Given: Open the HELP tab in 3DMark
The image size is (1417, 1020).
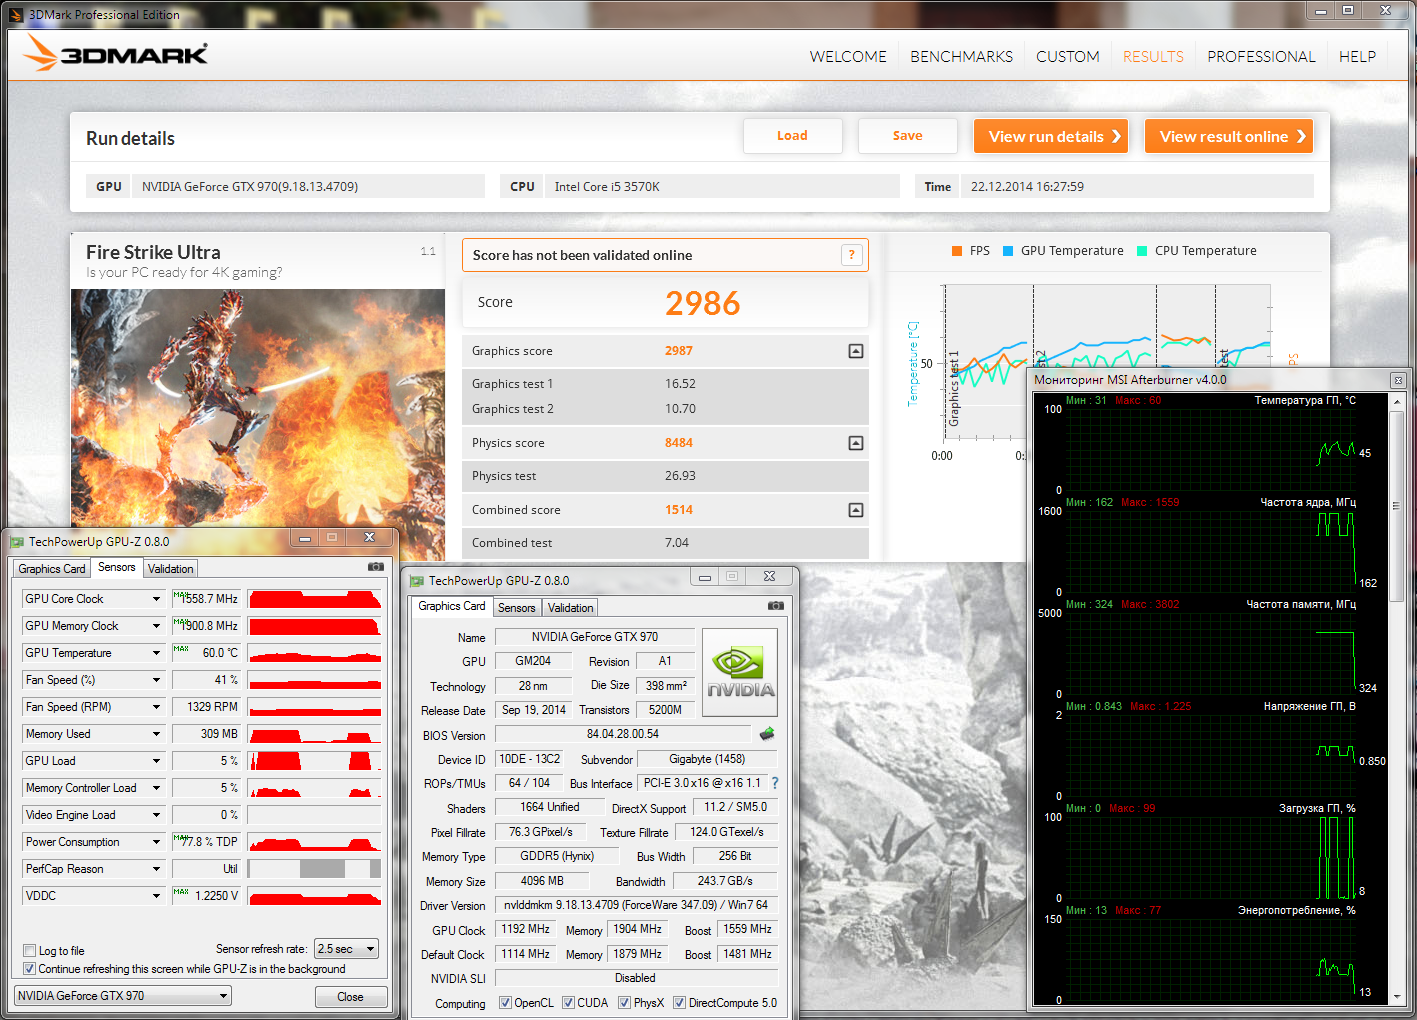Looking at the screenshot, I should tap(1357, 57).
